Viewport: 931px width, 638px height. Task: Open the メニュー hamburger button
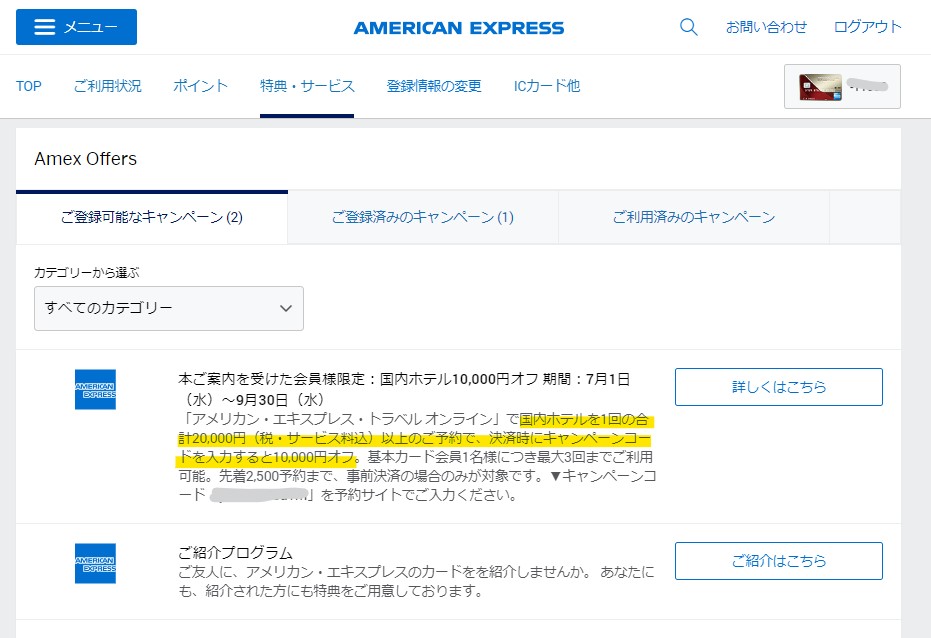[x=76, y=27]
